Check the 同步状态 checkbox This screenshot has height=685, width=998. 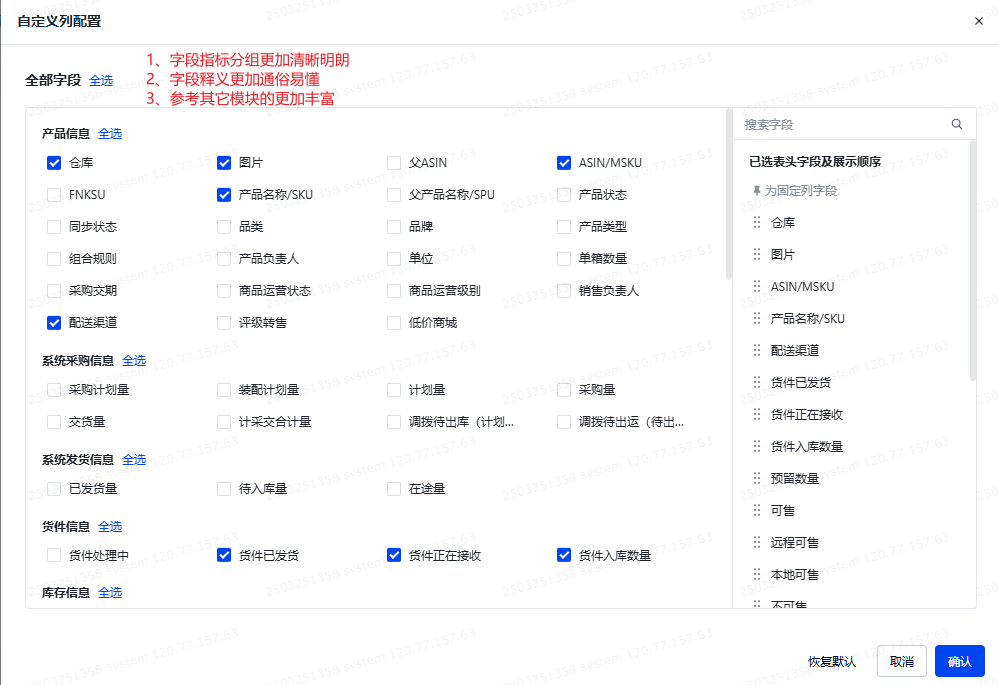(54, 227)
